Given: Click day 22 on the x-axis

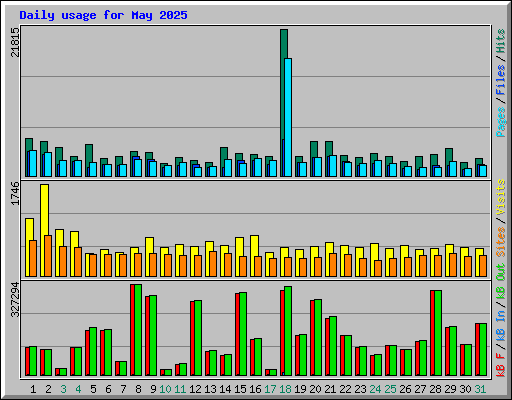Looking at the screenshot, I should point(345,389).
